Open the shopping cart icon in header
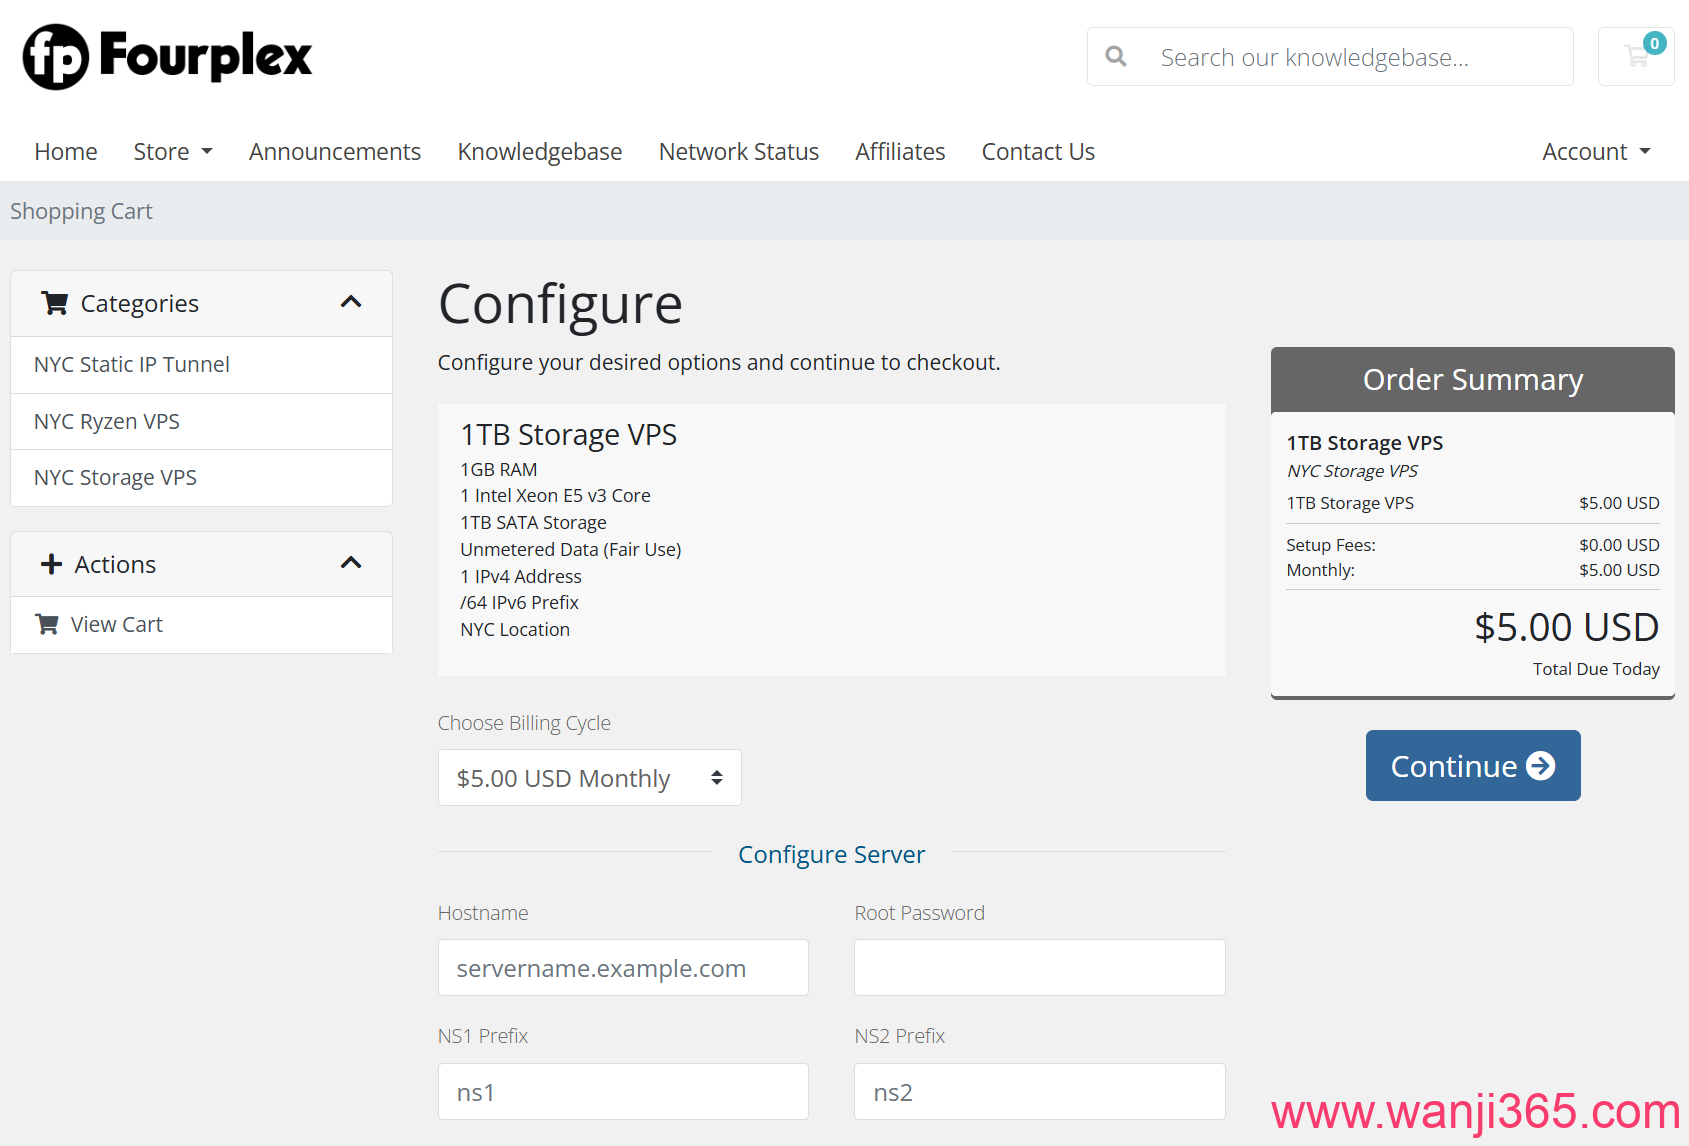This screenshot has height=1146, width=1689. tap(1637, 56)
